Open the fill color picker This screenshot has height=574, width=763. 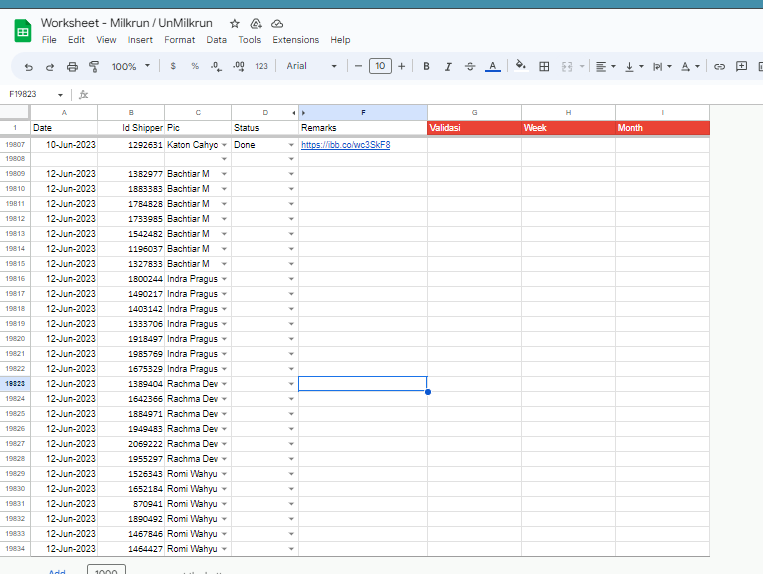pyautogui.click(x=521, y=65)
